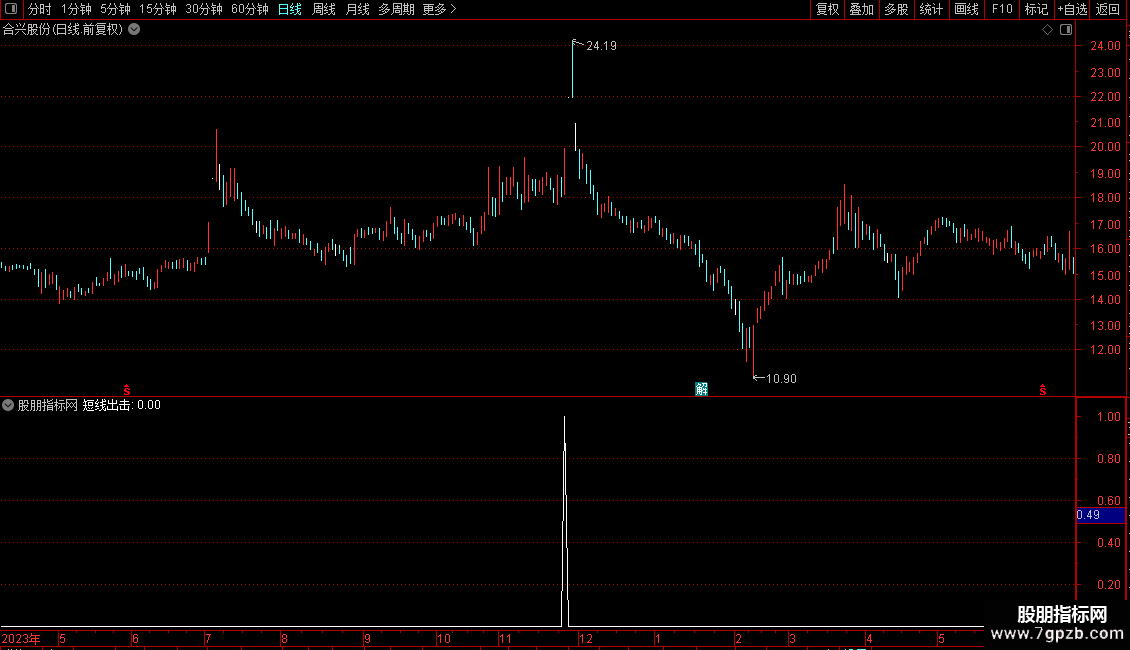Click the 0.49 indicator value box
Image resolution: width=1130 pixels, height=650 pixels.
point(1100,515)
